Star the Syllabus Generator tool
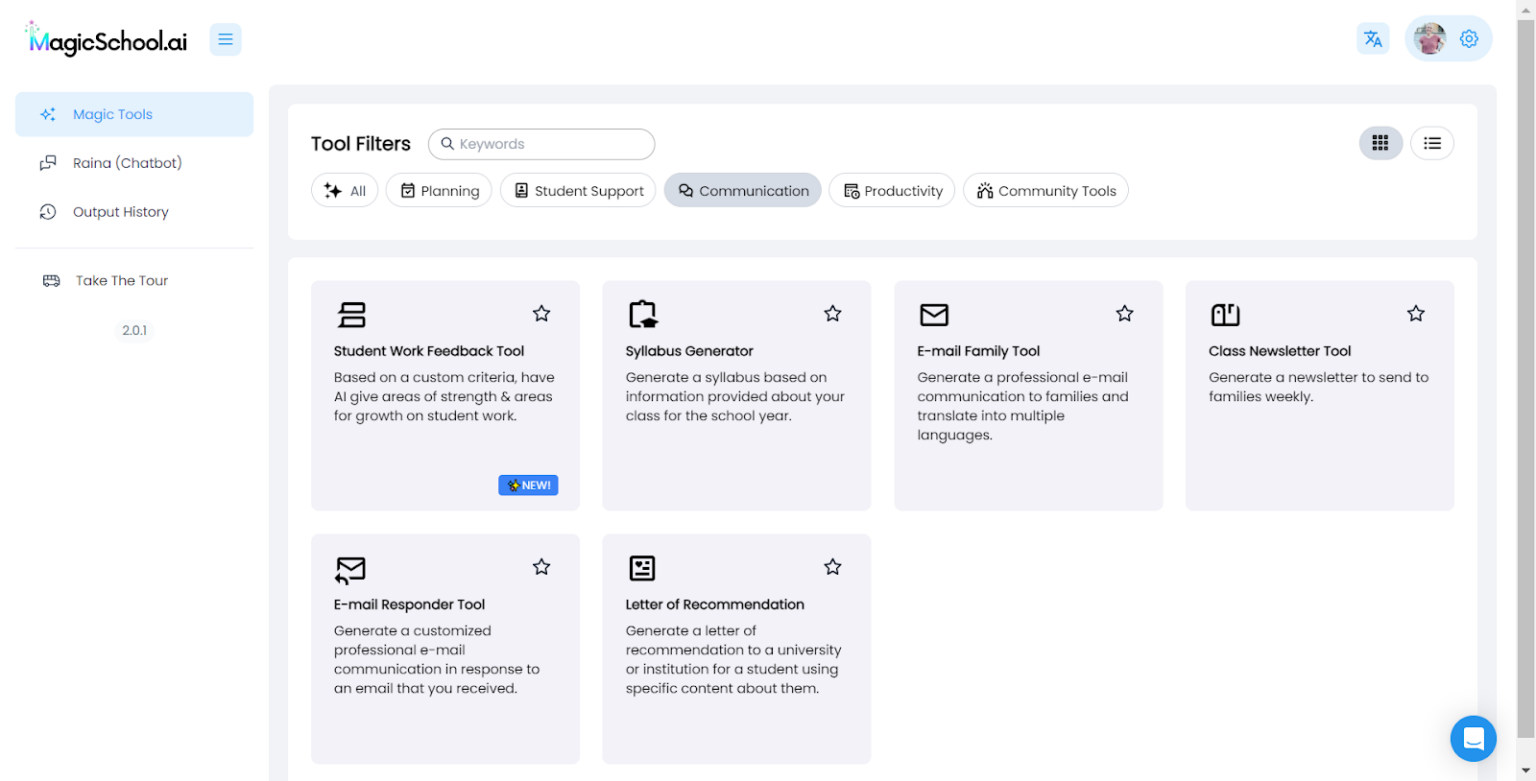This screenshot has width=1536, height=781. (x=832, y=314)
